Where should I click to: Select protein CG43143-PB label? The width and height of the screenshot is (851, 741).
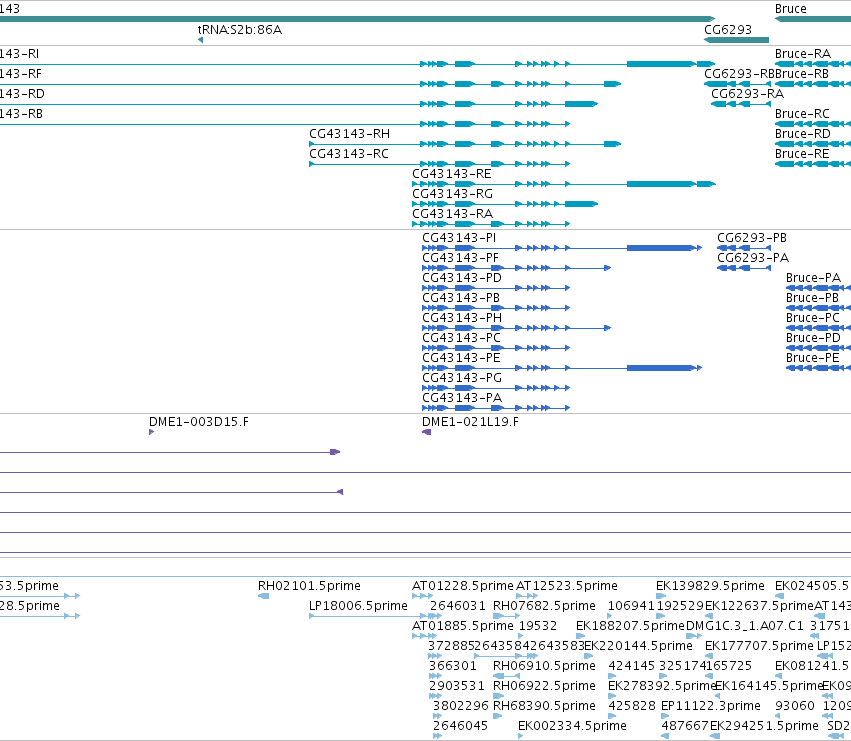461,298
